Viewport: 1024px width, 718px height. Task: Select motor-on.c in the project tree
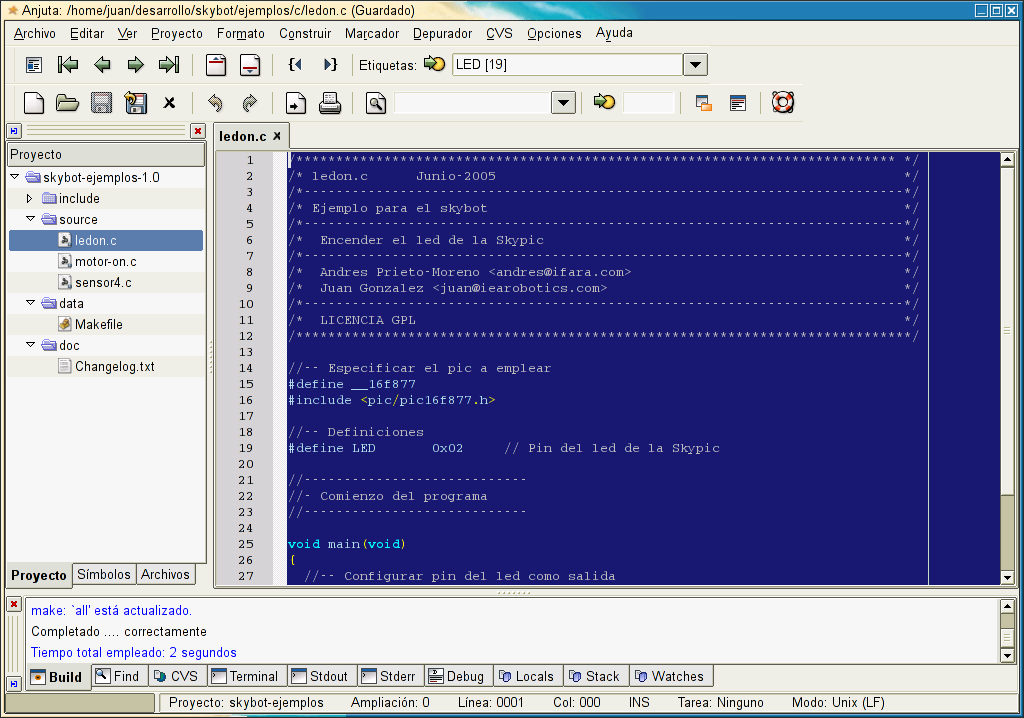tap(105, 262)
